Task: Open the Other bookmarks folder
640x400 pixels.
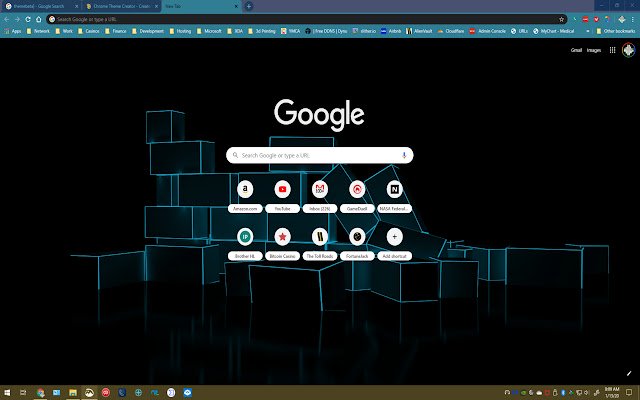Action: pyautogui.click(x=615, y=31)
